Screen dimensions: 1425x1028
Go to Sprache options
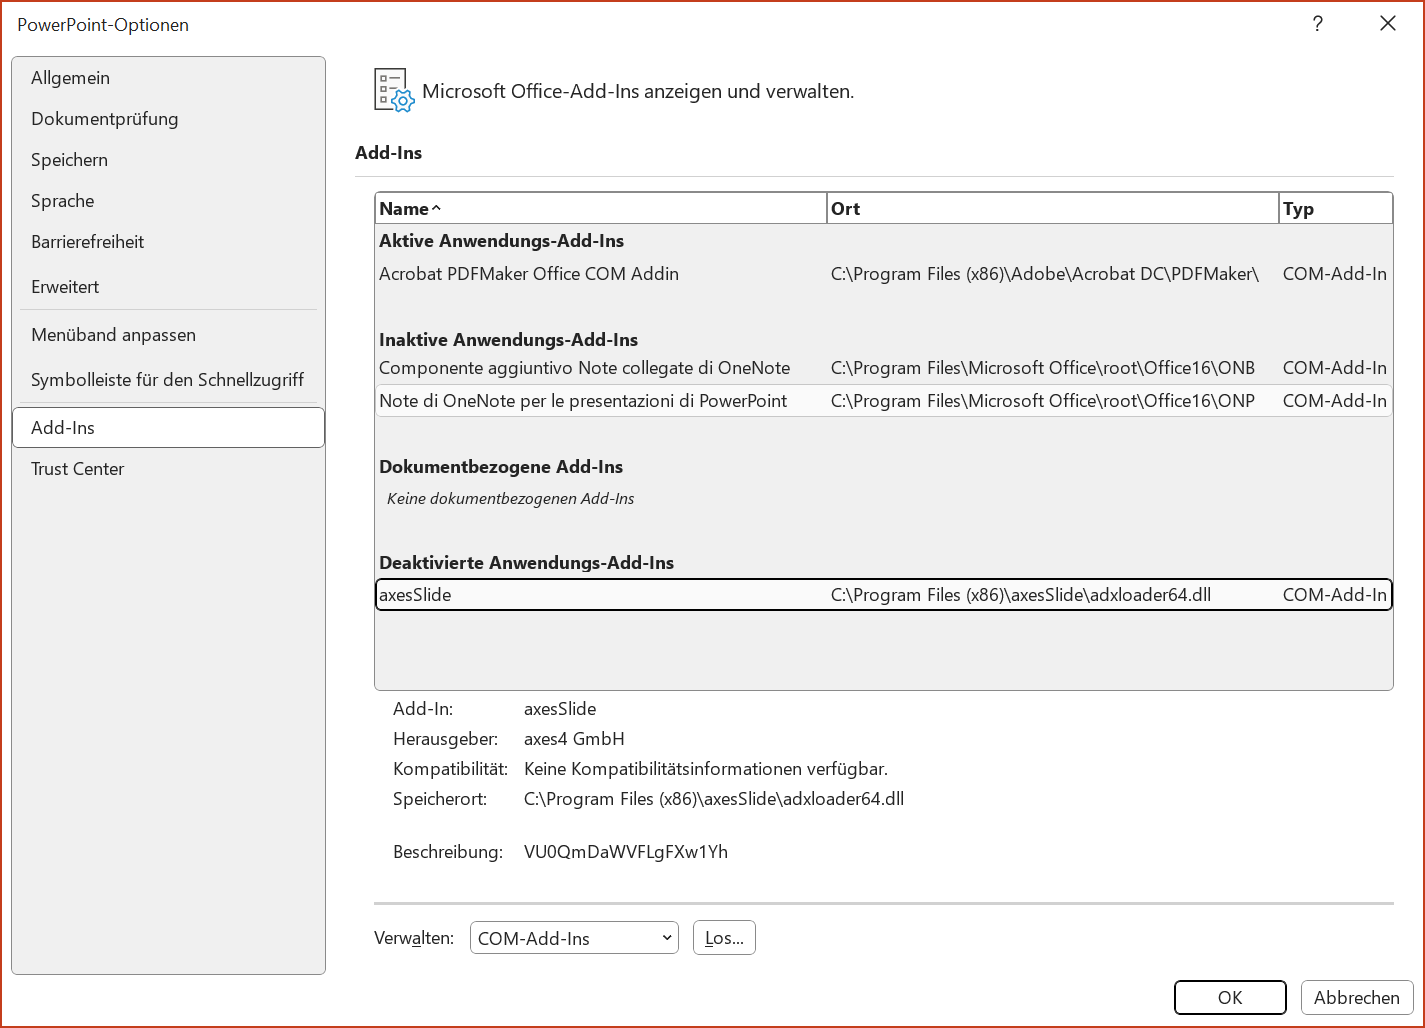[x=168, y=201]
